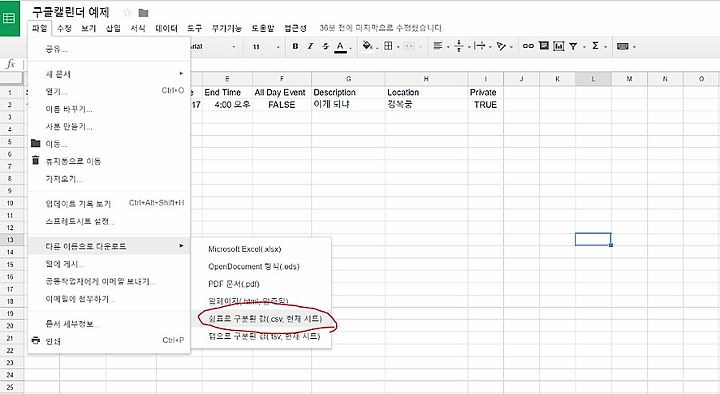Open the 보기 menu
Screen dimensions: 720x394
(x=89, y=28)
